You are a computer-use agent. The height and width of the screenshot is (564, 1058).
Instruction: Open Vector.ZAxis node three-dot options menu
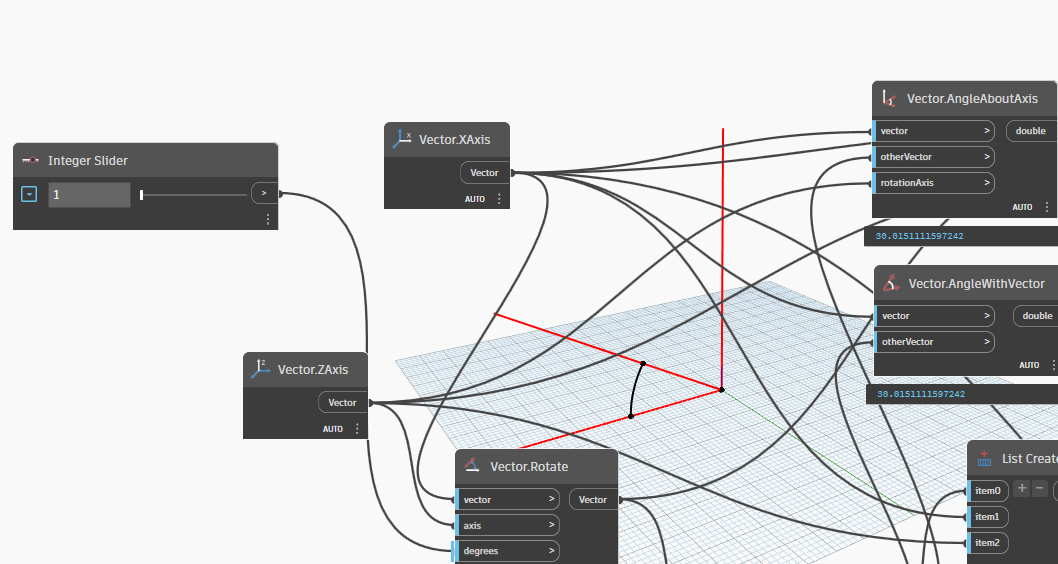point(357,429)
